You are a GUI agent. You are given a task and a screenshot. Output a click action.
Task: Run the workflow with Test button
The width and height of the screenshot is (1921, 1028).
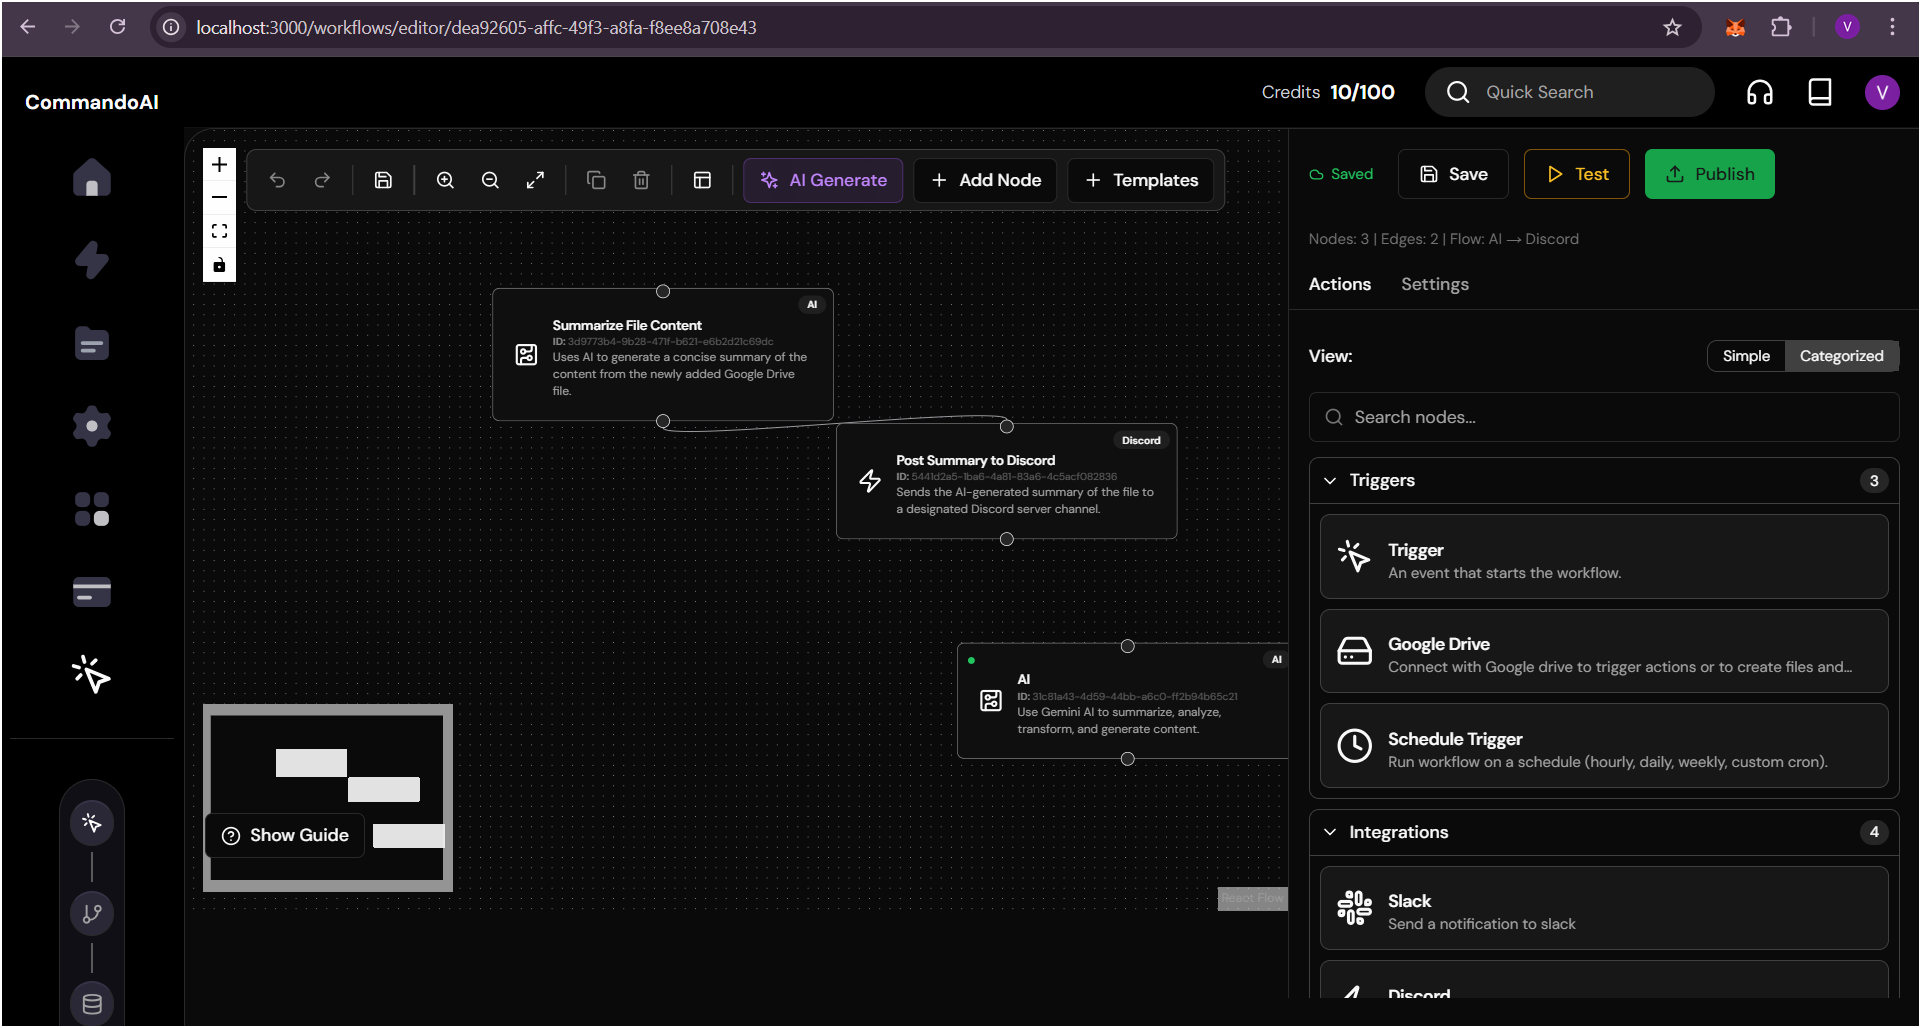coord(1577,174)
